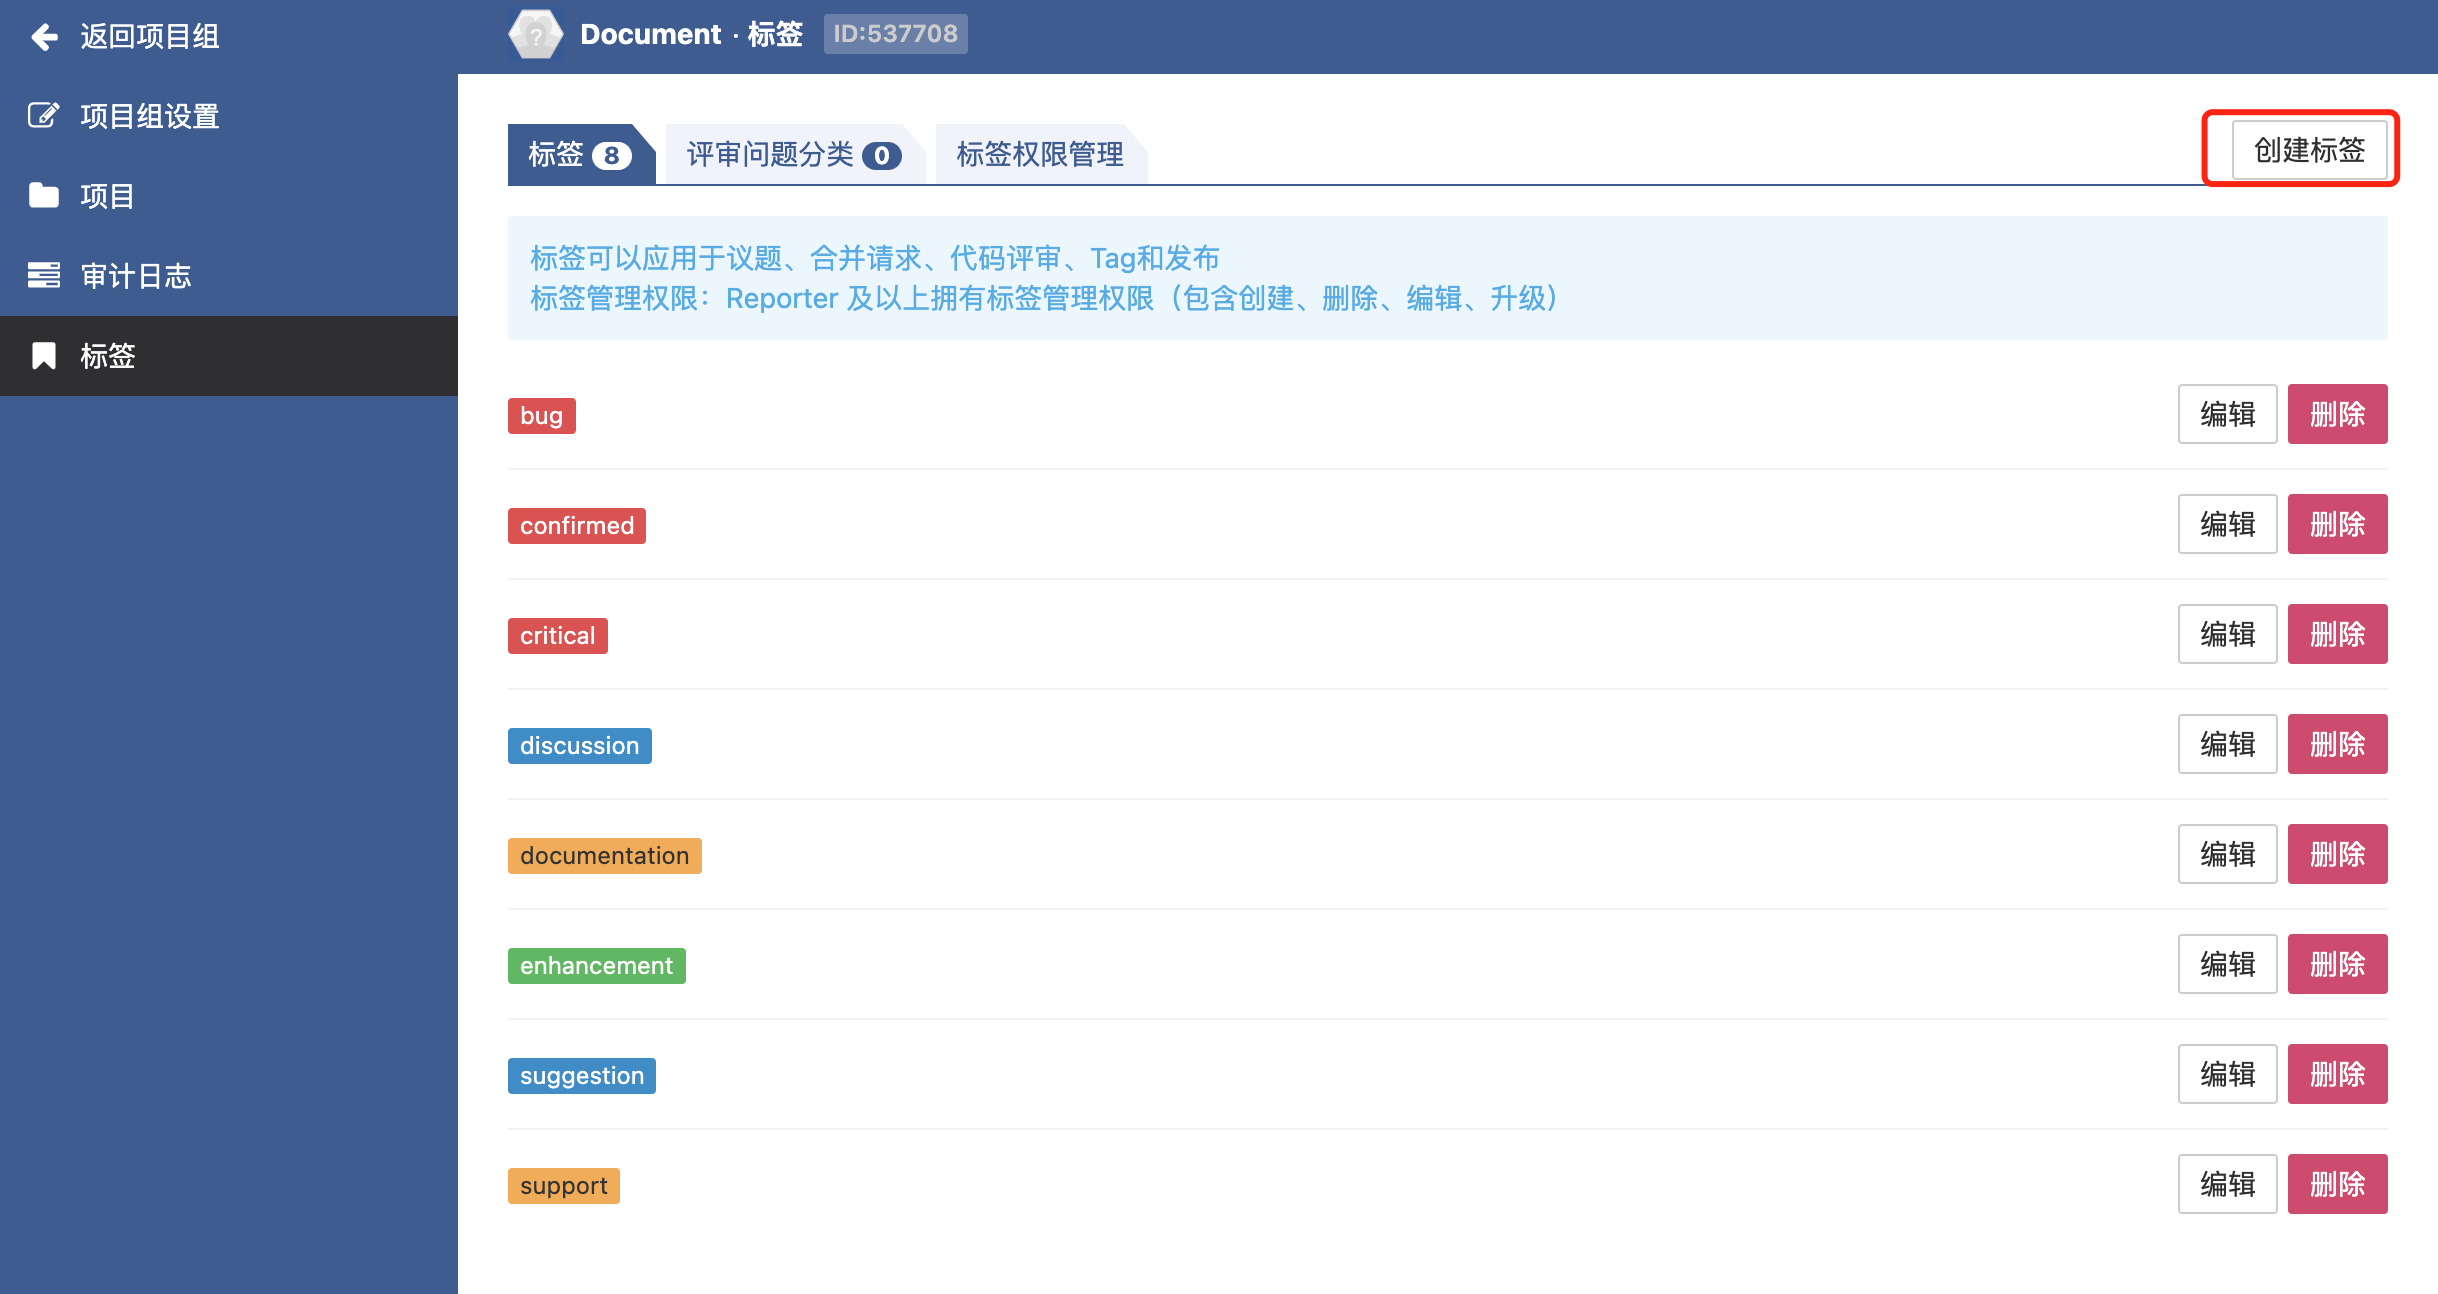Viewport: 2438px width, 1294px height.
Task: Edit the enhancement label
Action: click(x=2226, y=964)
